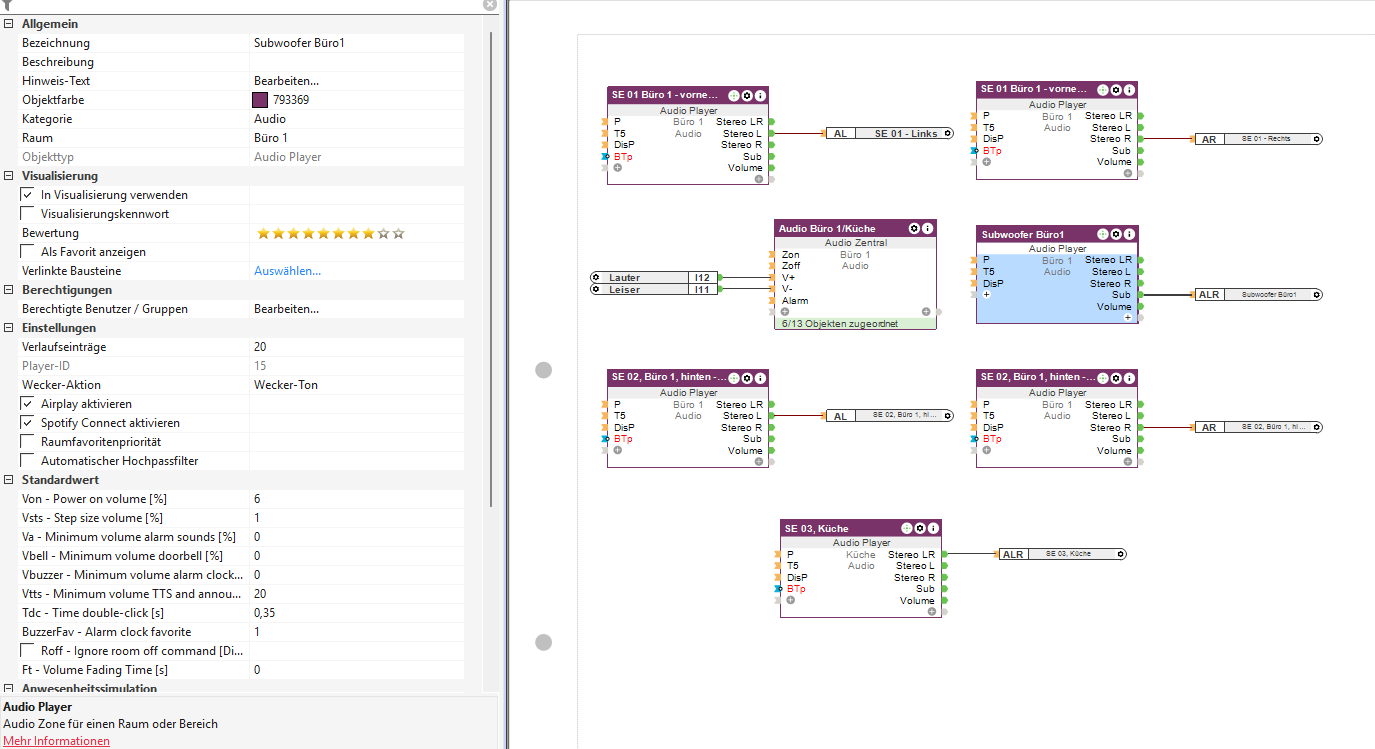Enable Raumfavoritenpriorität checkbox

click(x=28, y=442)
